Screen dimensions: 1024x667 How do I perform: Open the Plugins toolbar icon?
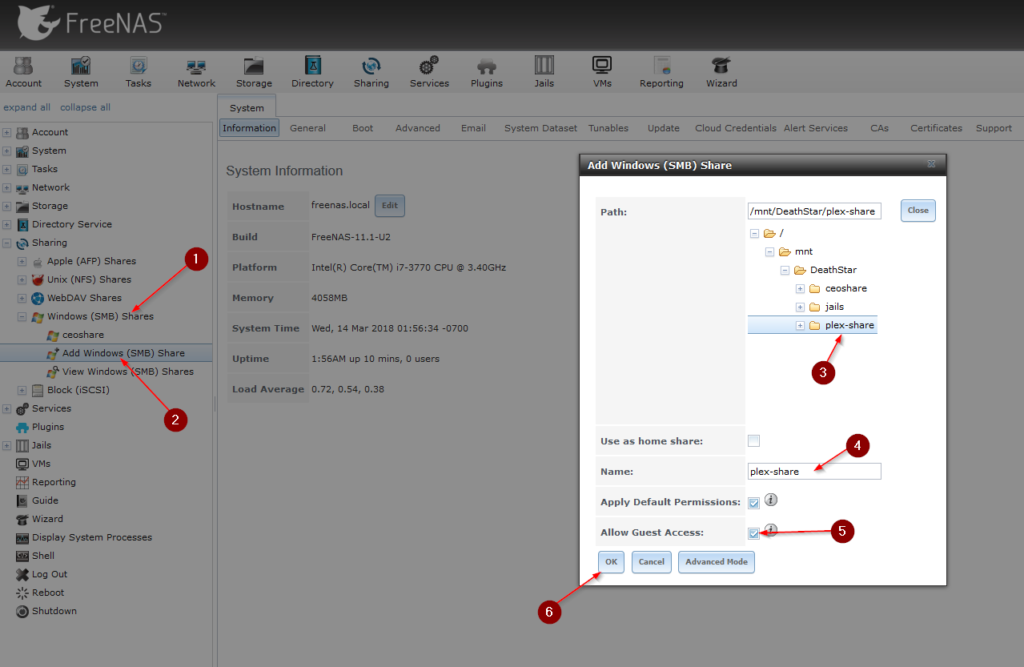[487, 66]
